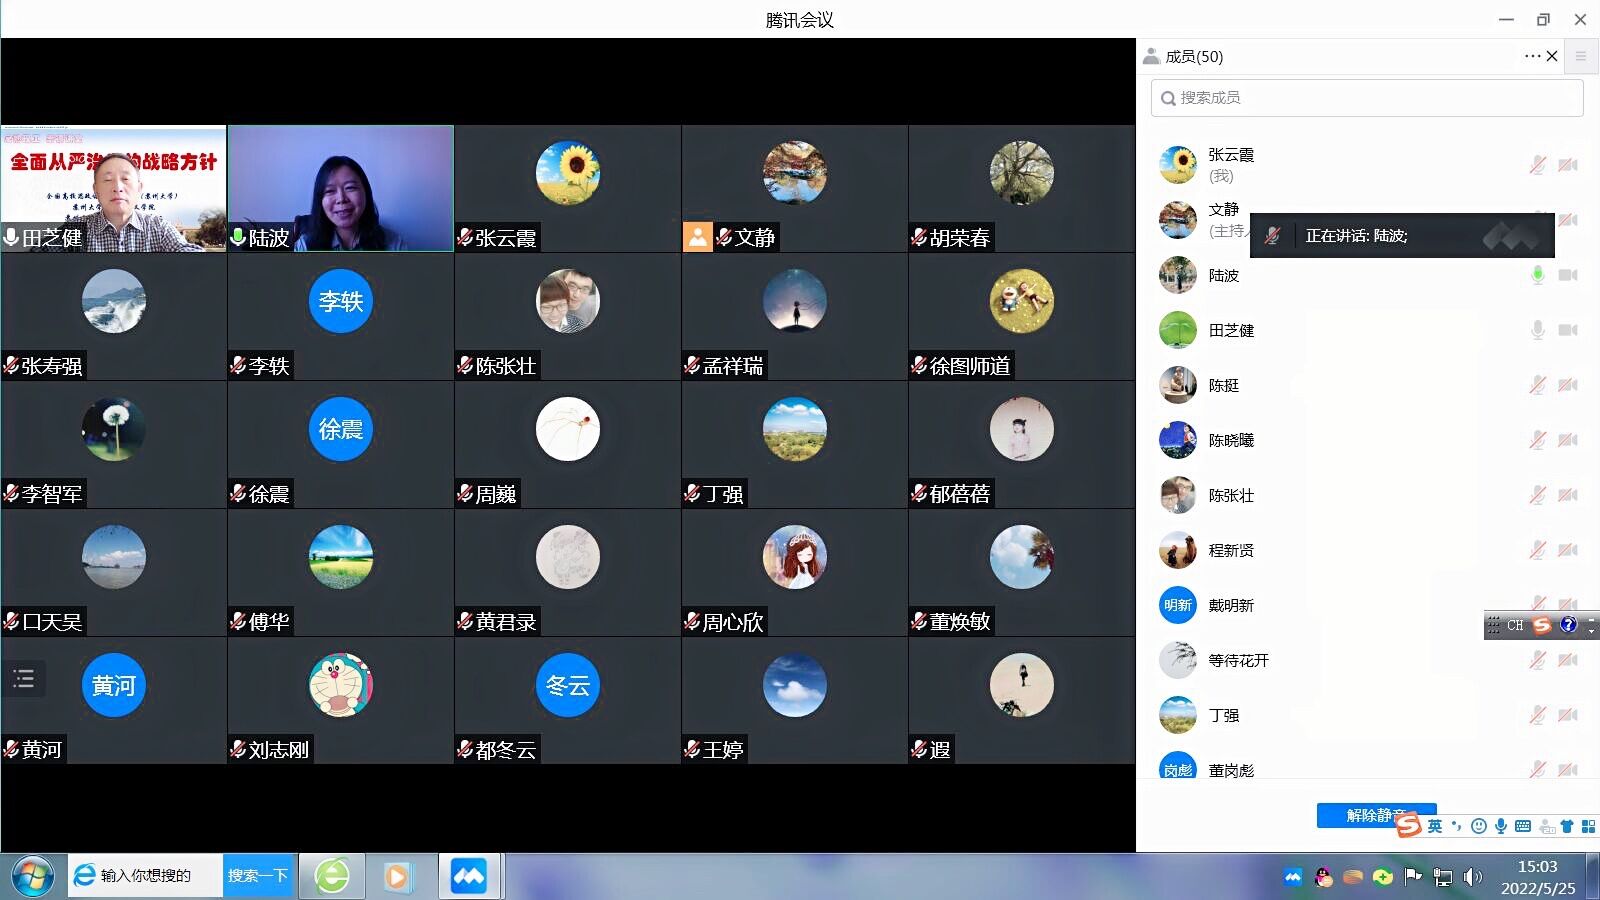This screenshot has width=1600, height=900.
Task: Open the QQ penguin tray icon
Action: (1324, 877)
